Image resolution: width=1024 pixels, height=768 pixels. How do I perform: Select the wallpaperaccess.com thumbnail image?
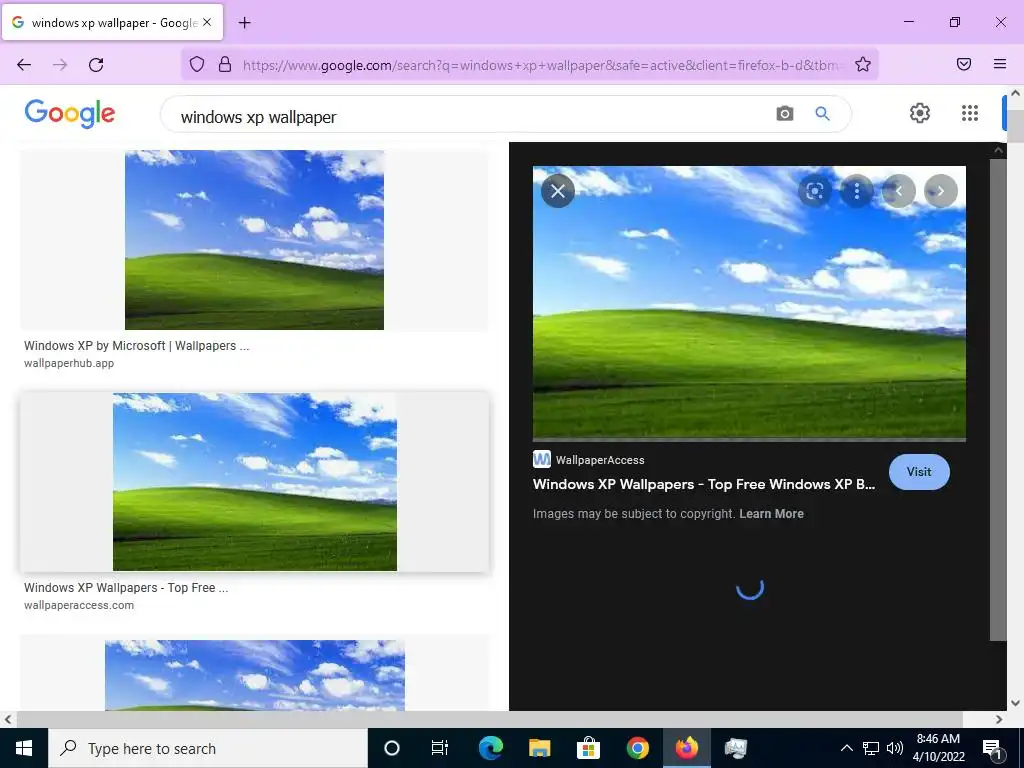pos(255,482)
